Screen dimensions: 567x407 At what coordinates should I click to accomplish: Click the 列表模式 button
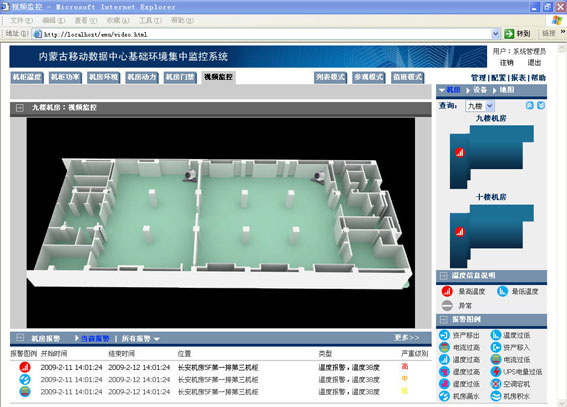click(x=331, y=77)
